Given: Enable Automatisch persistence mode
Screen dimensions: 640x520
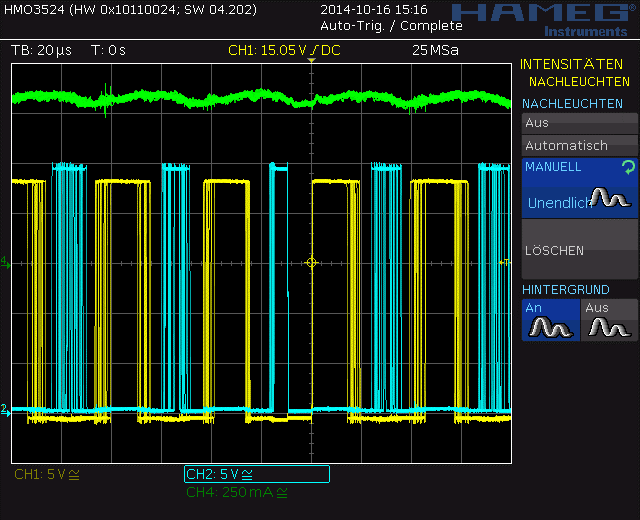Looking at the screenshot, I should [x=579, y=145].
